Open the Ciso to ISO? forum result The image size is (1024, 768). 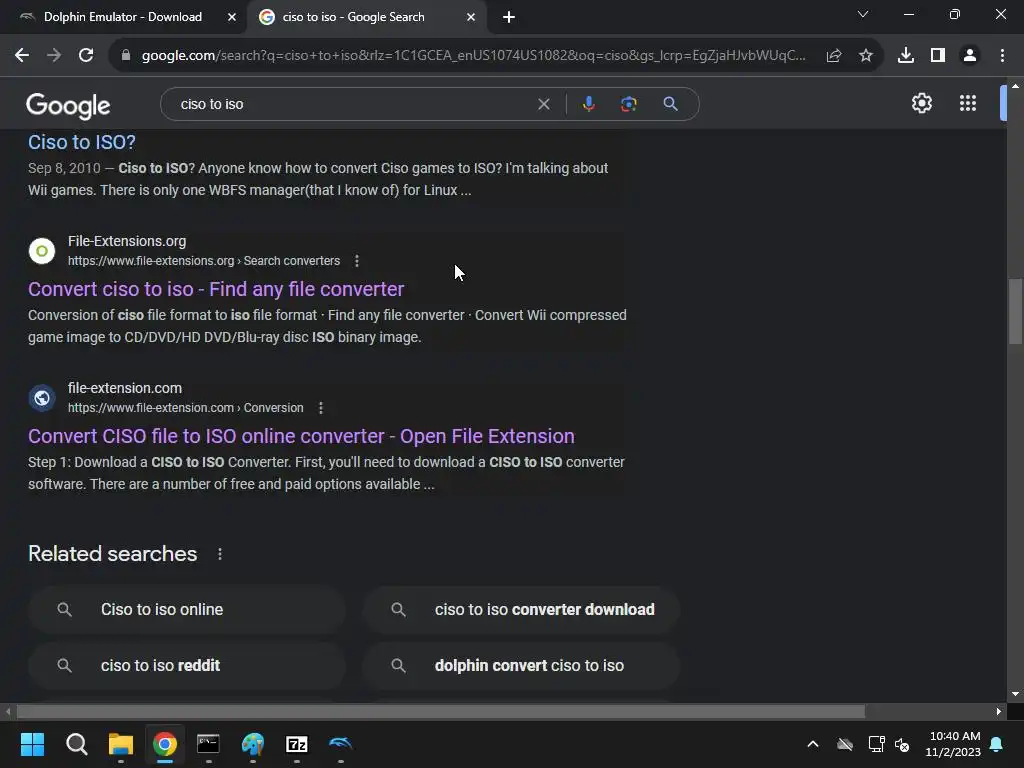82,142
